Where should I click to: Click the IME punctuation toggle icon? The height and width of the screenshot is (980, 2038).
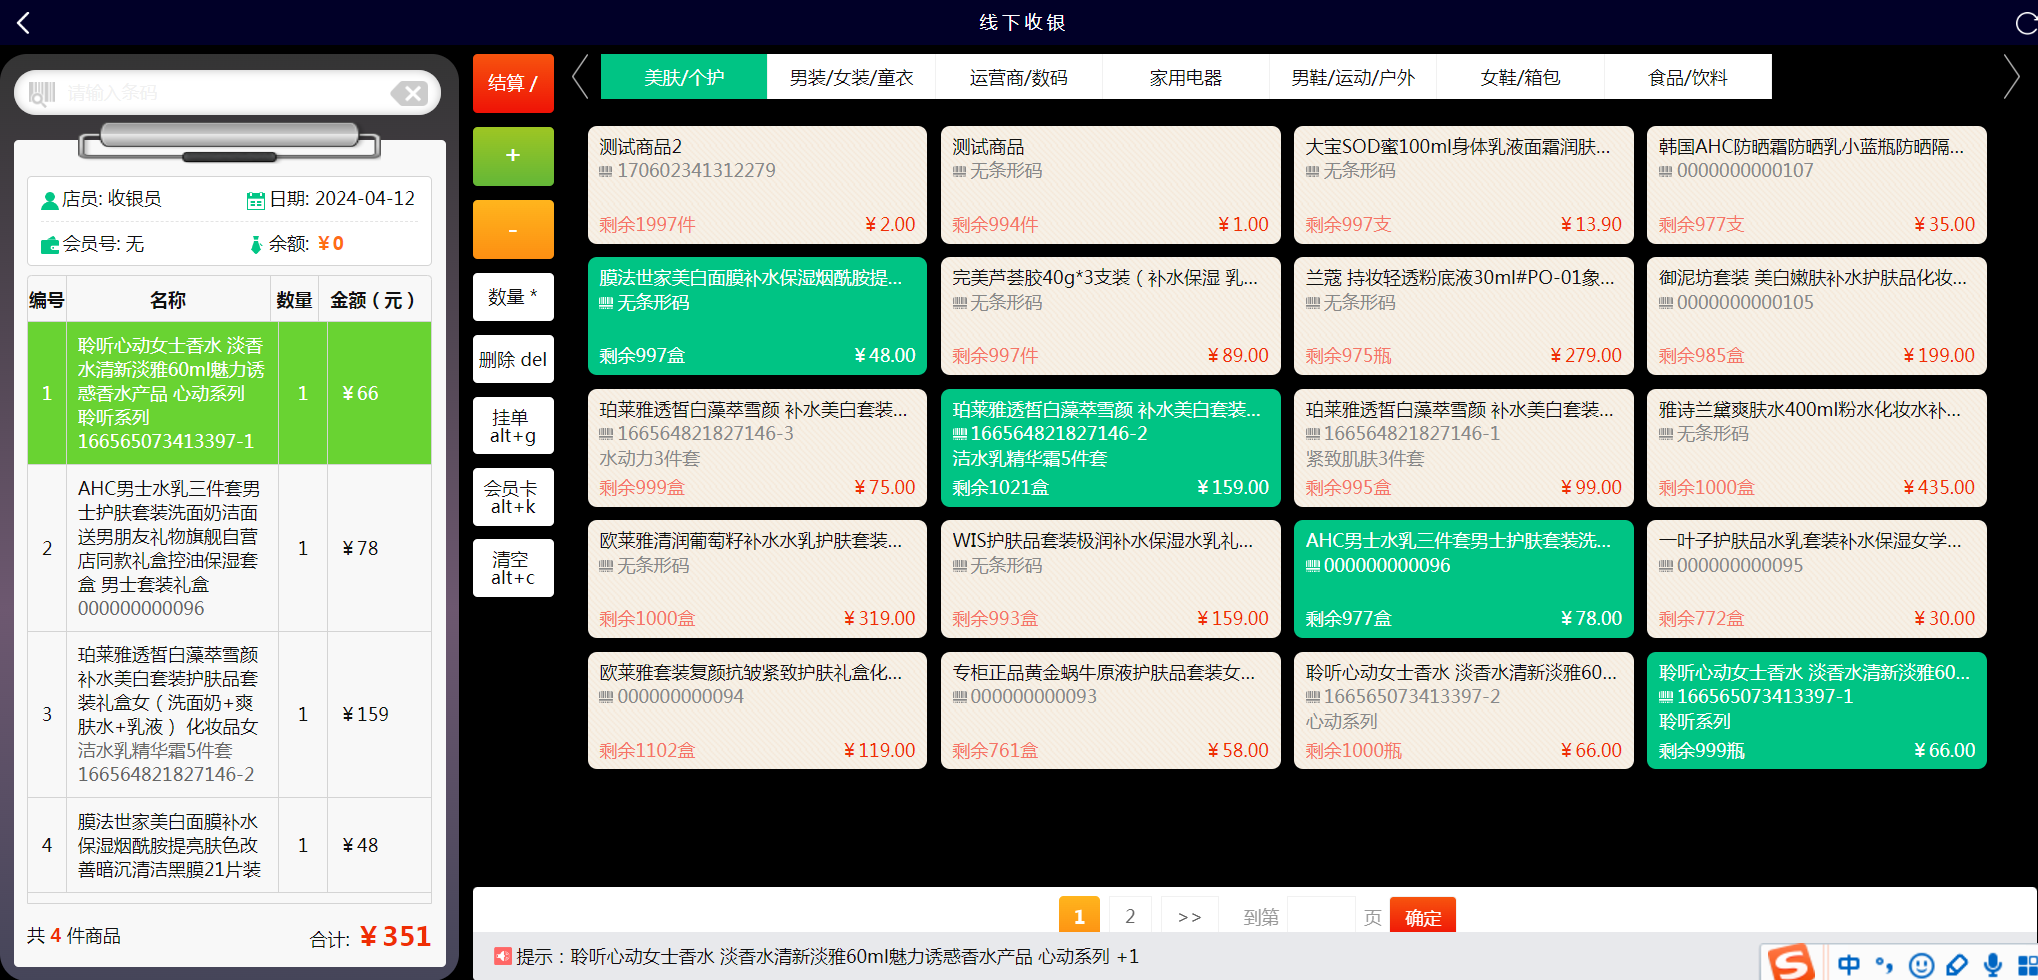(1884, 964)
